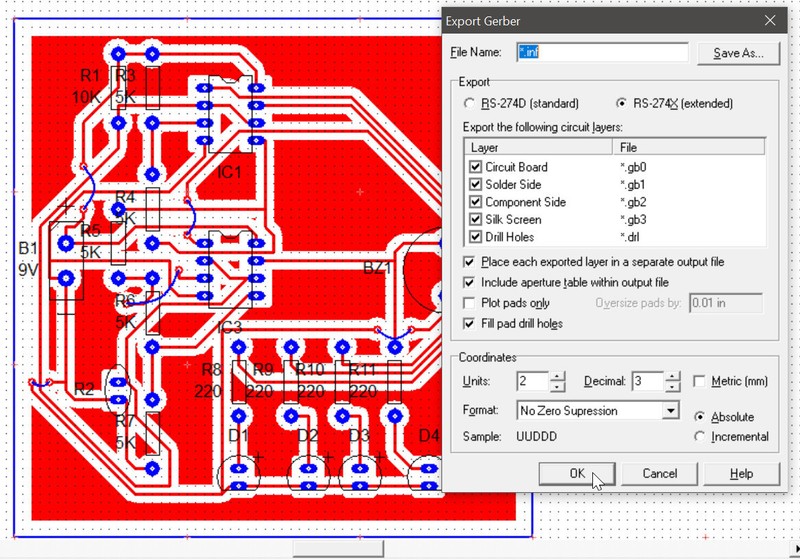The height and width of the screenshot is (560, 800).
Task: Open Help for Export Gerber
Action: 741,474
